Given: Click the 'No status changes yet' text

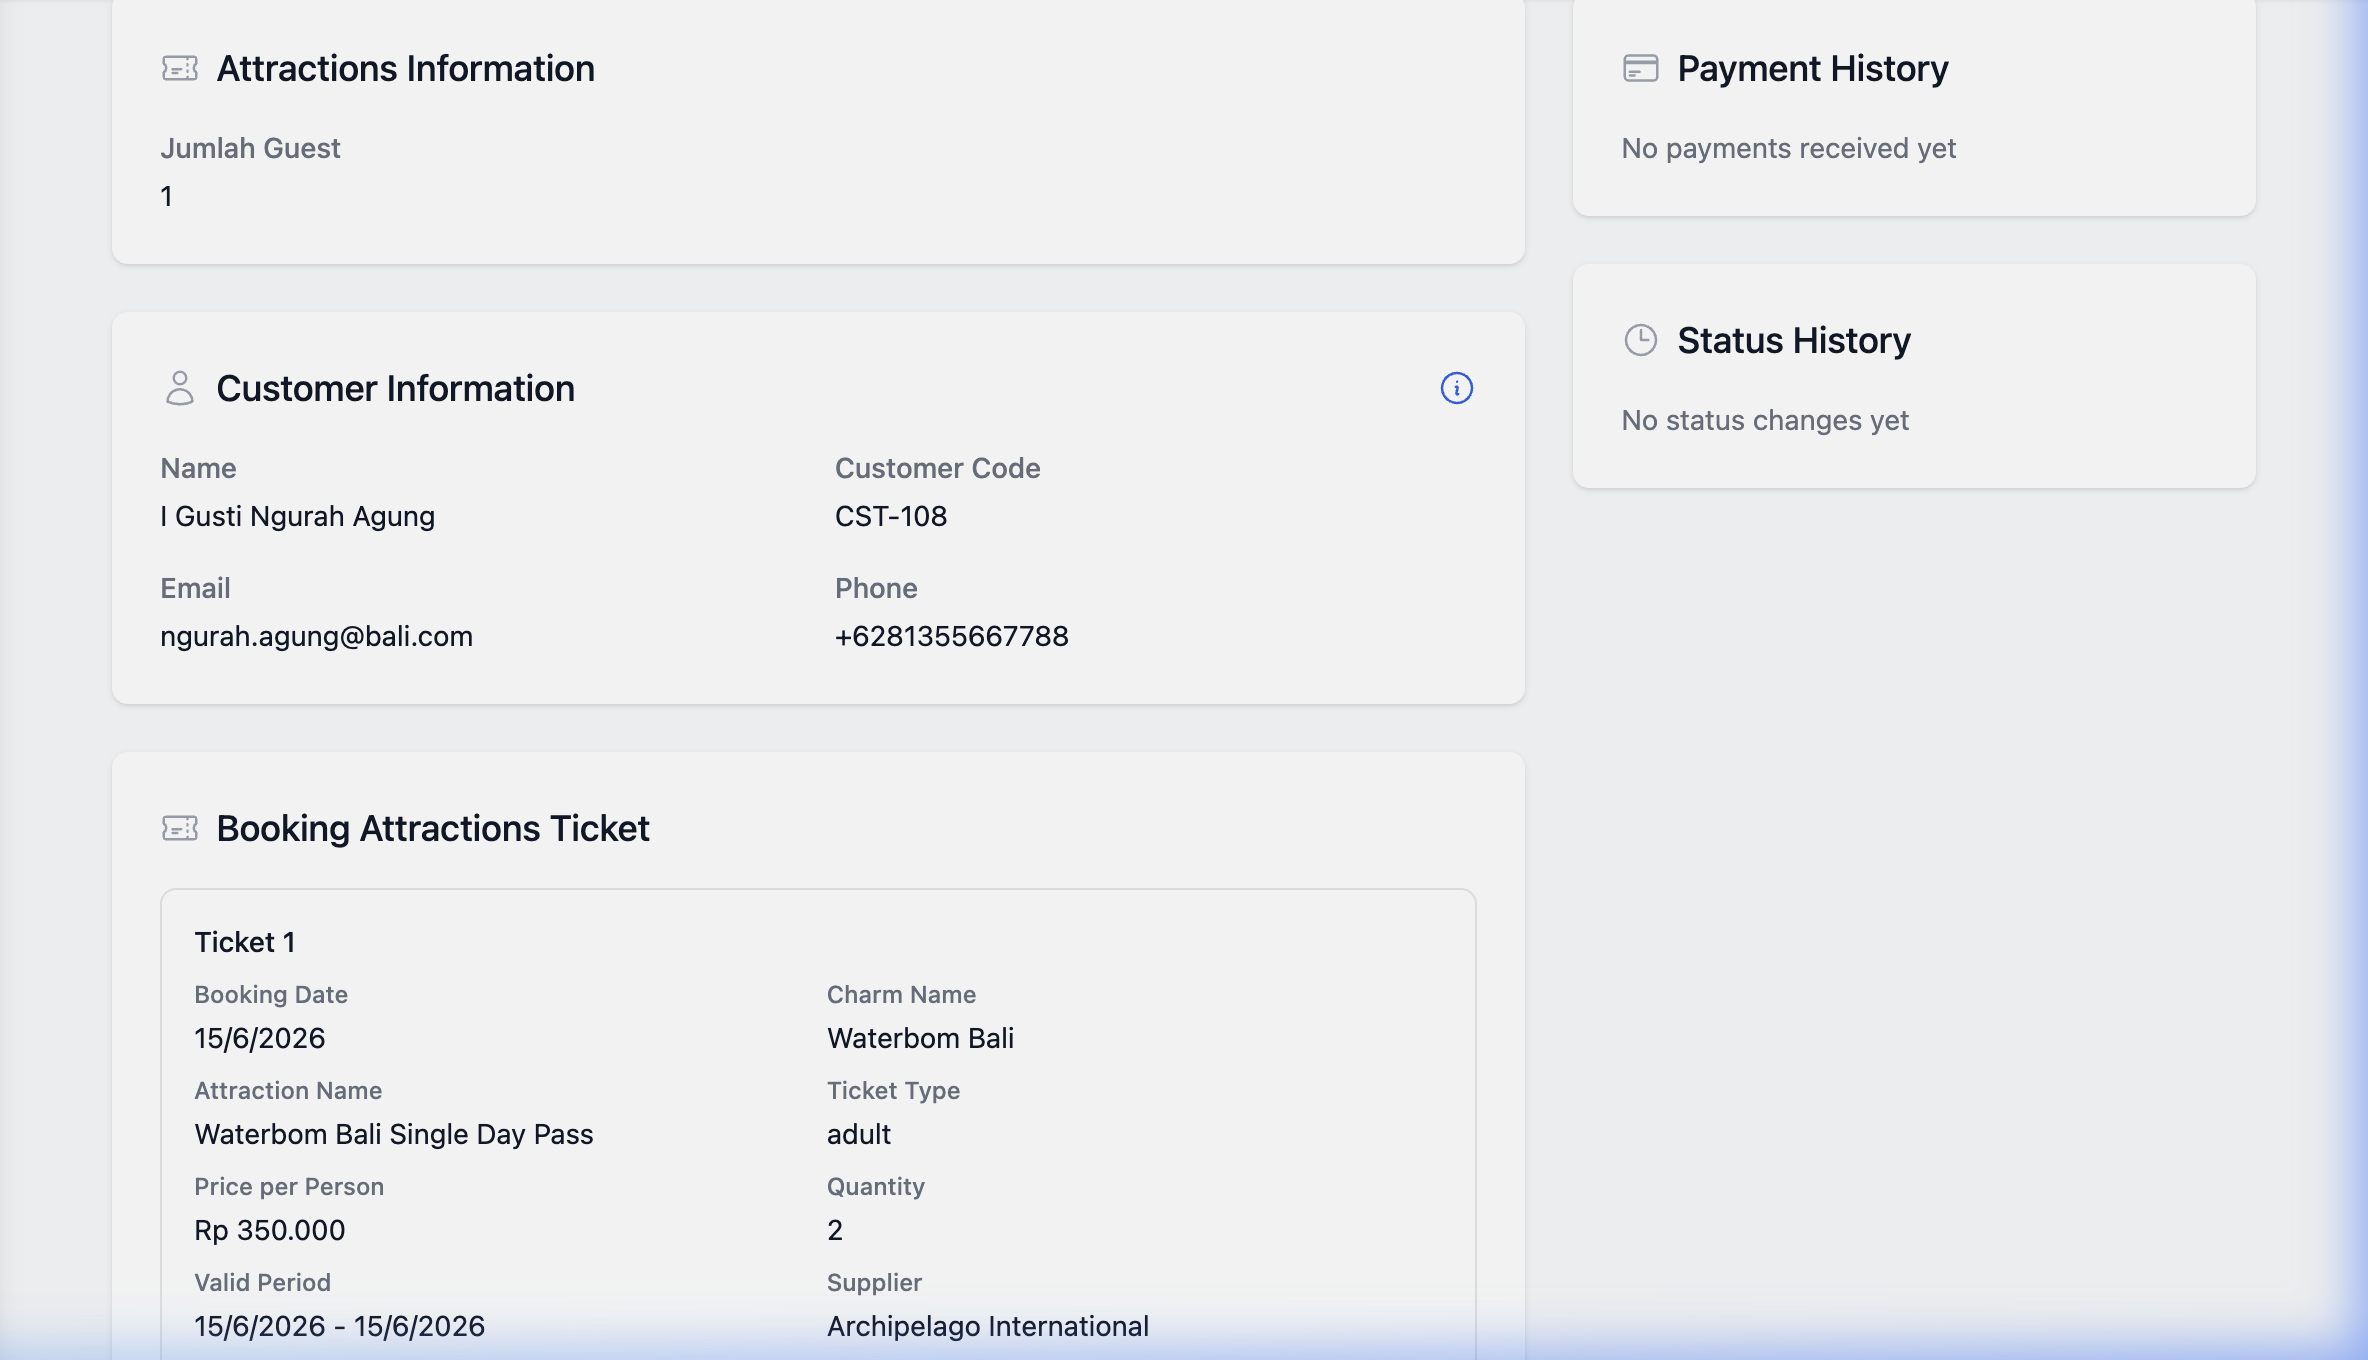Looking at the screenshot, I should (x=1765, y=420).
